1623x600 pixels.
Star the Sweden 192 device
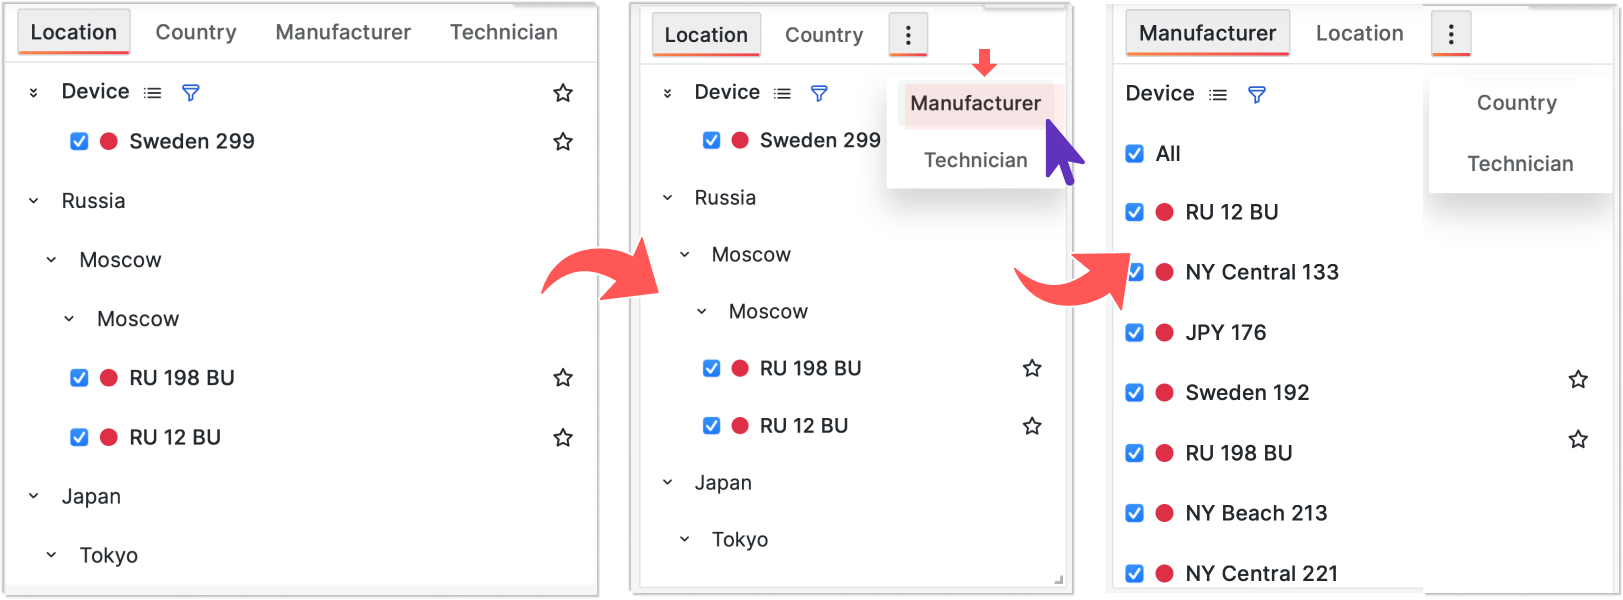(1577, 380)
